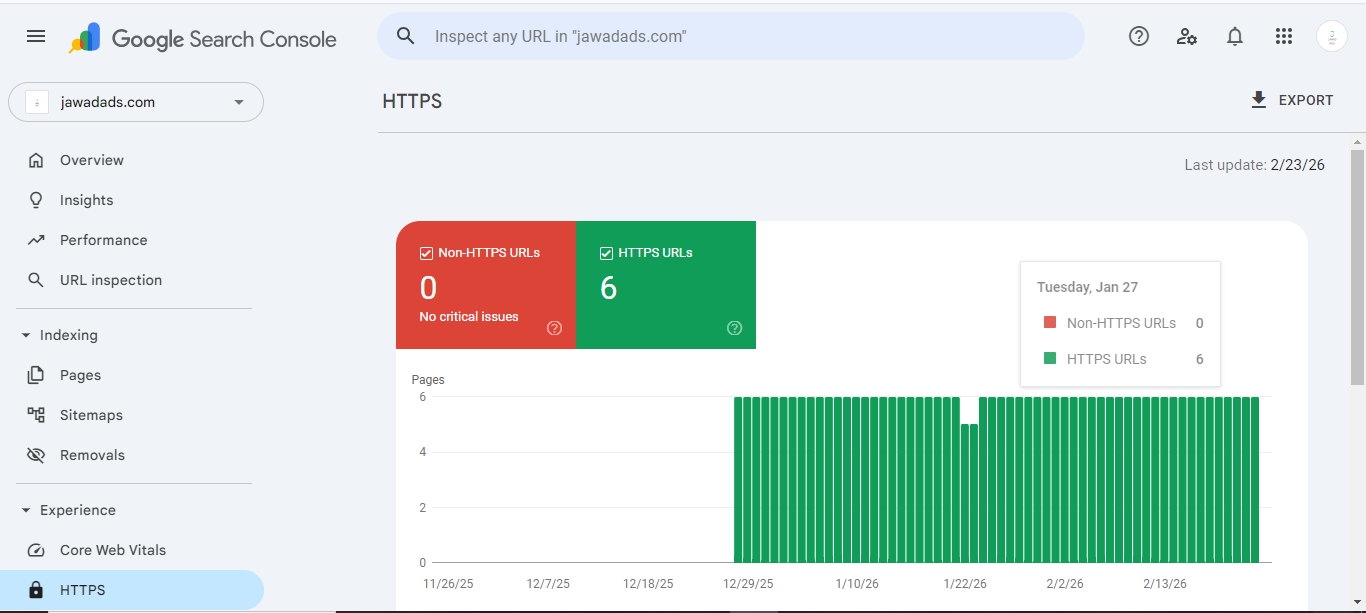Click the Google account avatar
Image resolution: width=1366 pixels, height=613 pixels.
coord(1331,36)
